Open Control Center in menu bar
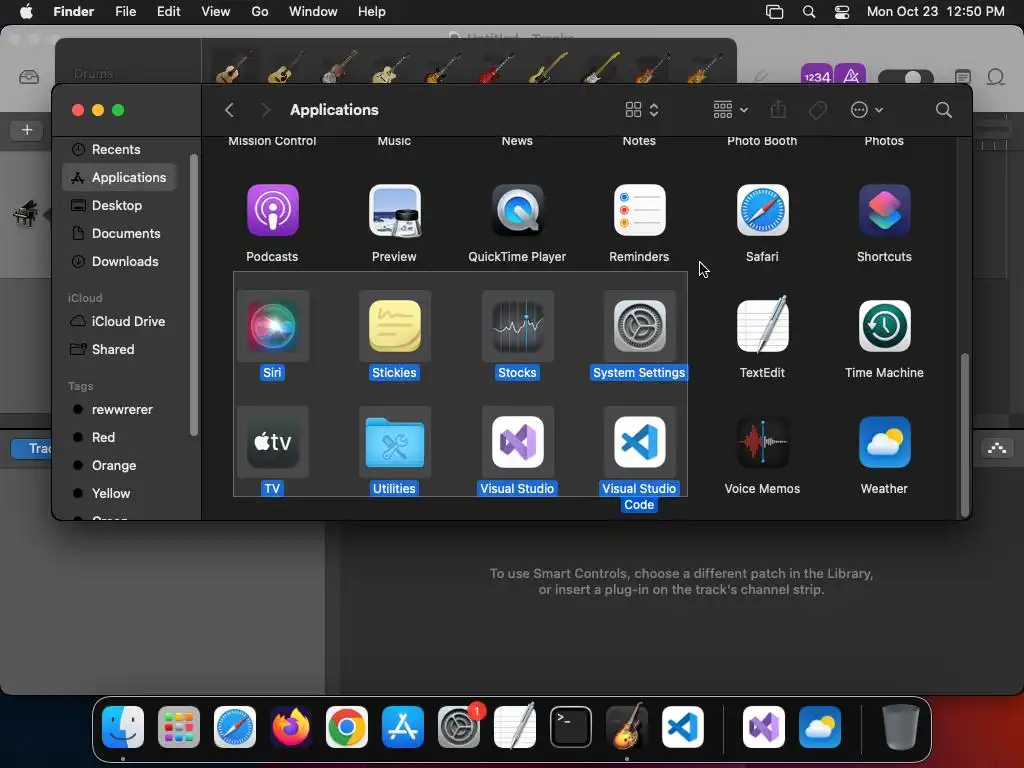Screen dimensions: 1024x768 click(x=842, y=12)
